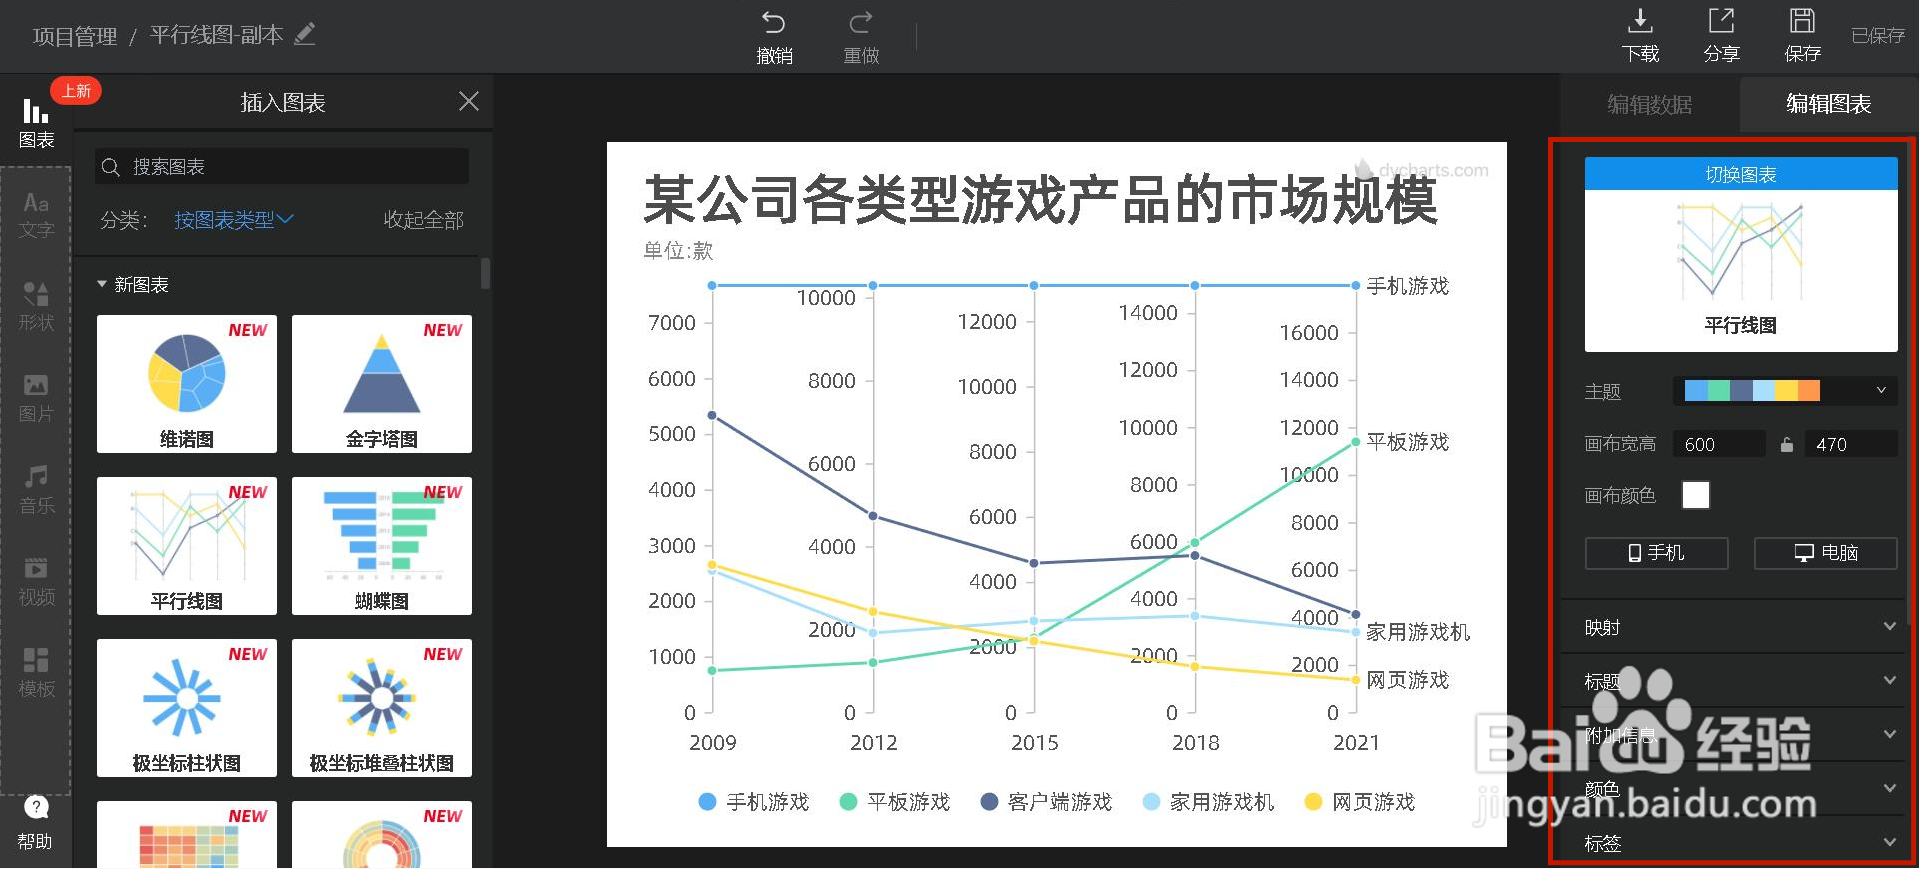Viewport: 1920px width, 869px height.
Task: Toggle 家用游戏机 series in chart legend
Action: 1208,802
